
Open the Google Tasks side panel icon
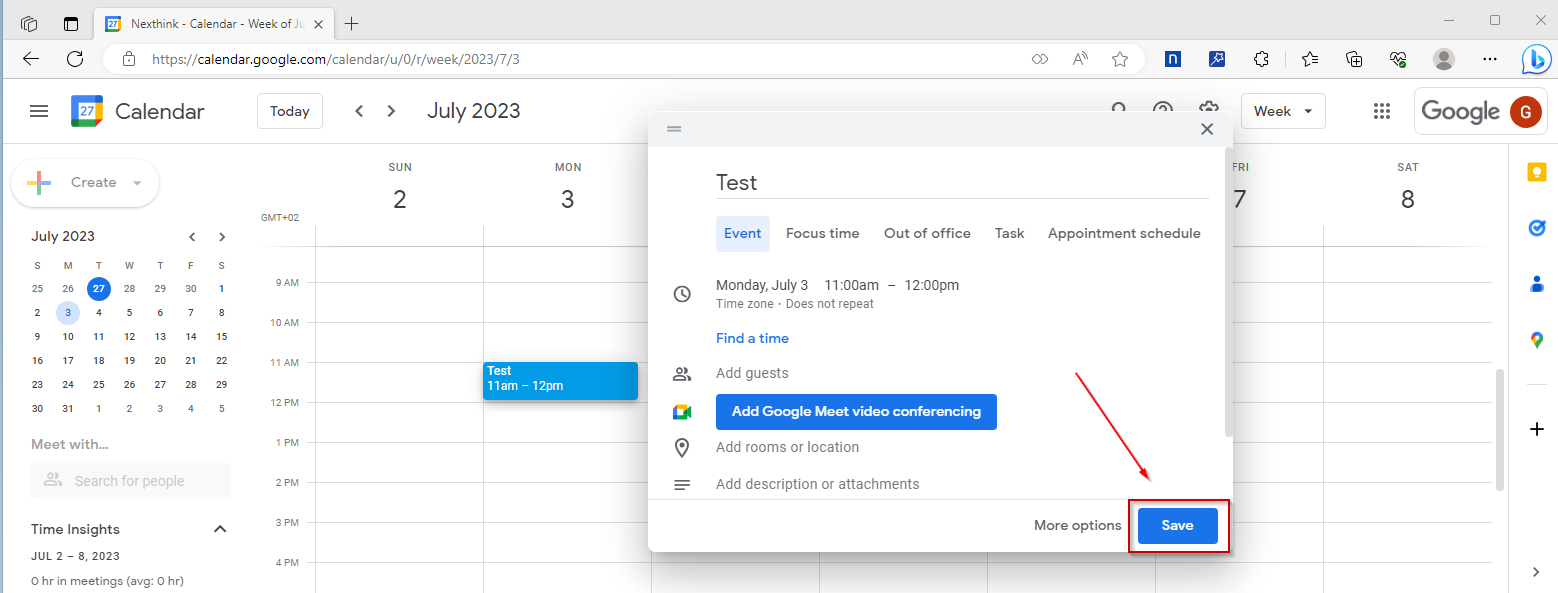[x=1537, y=228]
